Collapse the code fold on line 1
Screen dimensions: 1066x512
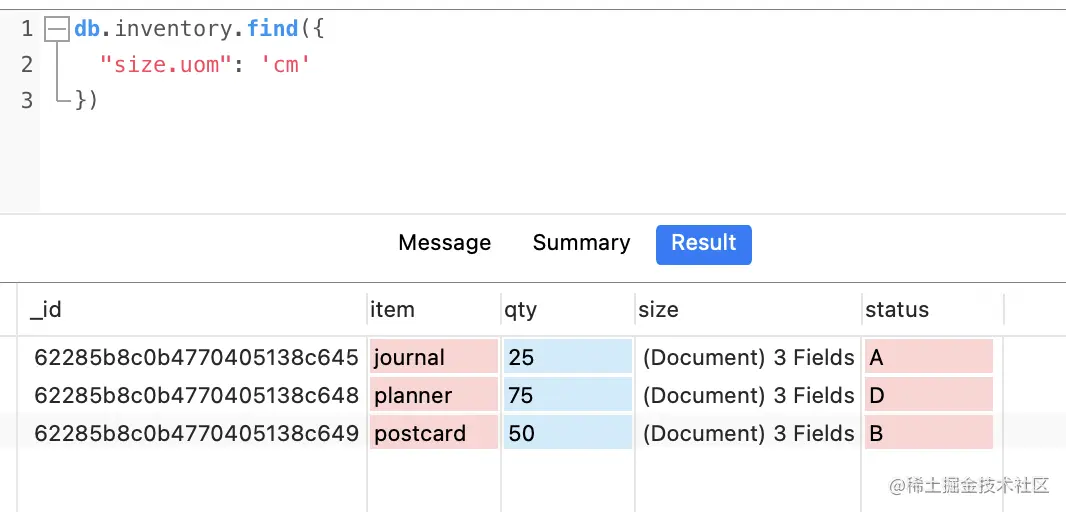click(57, 29)
